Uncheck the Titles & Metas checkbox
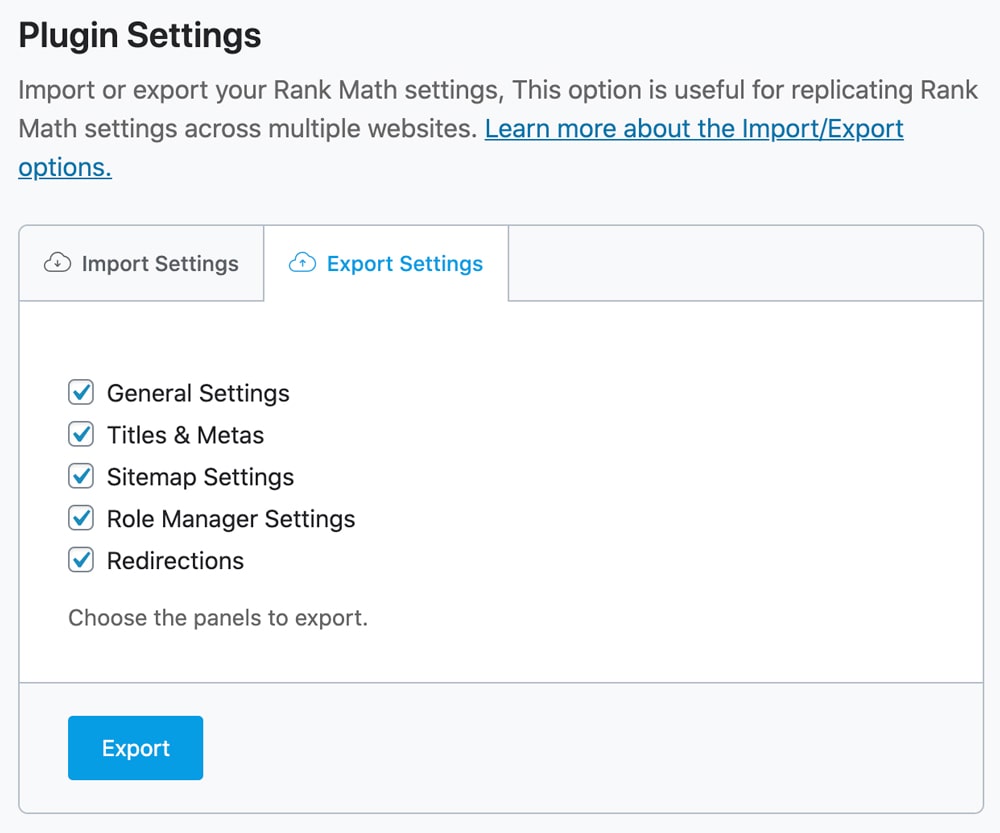 tap(82, 434)
